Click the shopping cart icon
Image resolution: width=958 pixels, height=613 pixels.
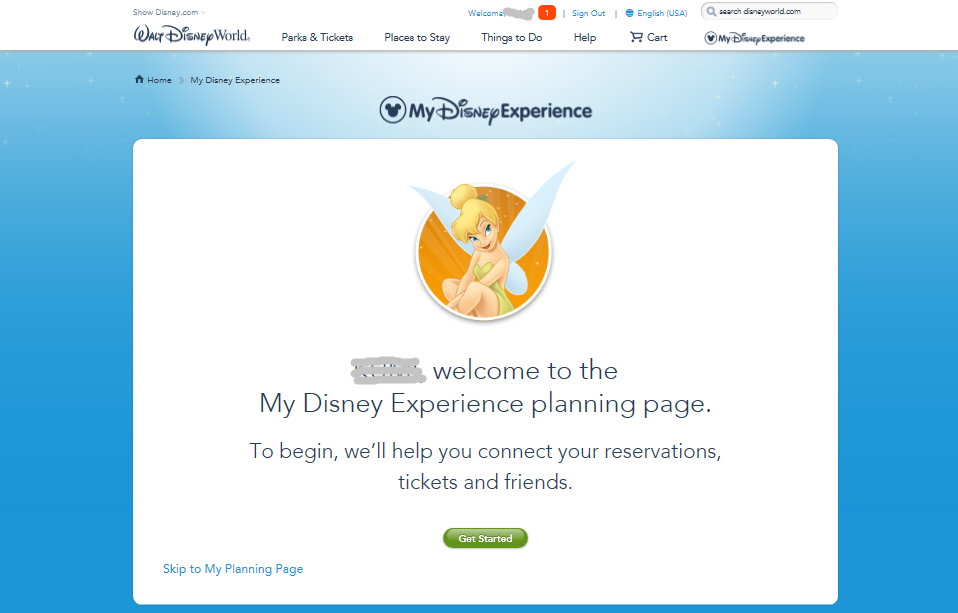636,37
